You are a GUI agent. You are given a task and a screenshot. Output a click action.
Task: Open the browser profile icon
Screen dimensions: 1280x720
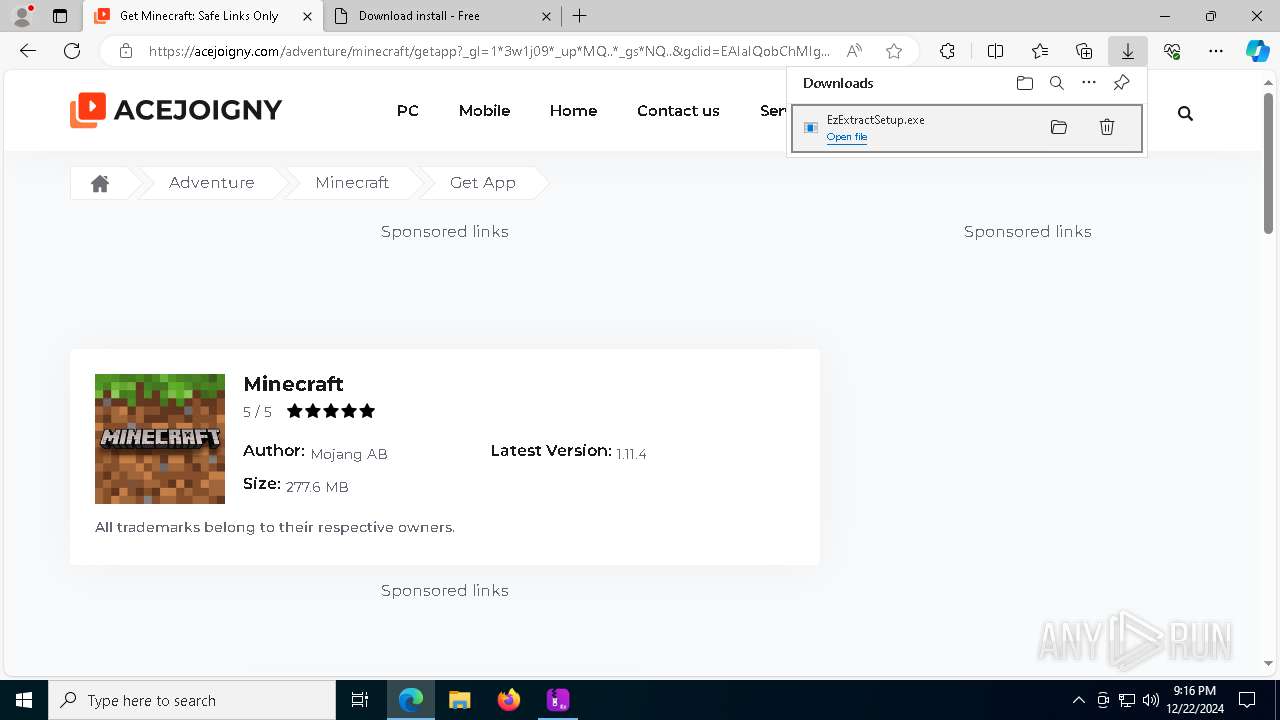pyautogui.click(x=22, y=16)
